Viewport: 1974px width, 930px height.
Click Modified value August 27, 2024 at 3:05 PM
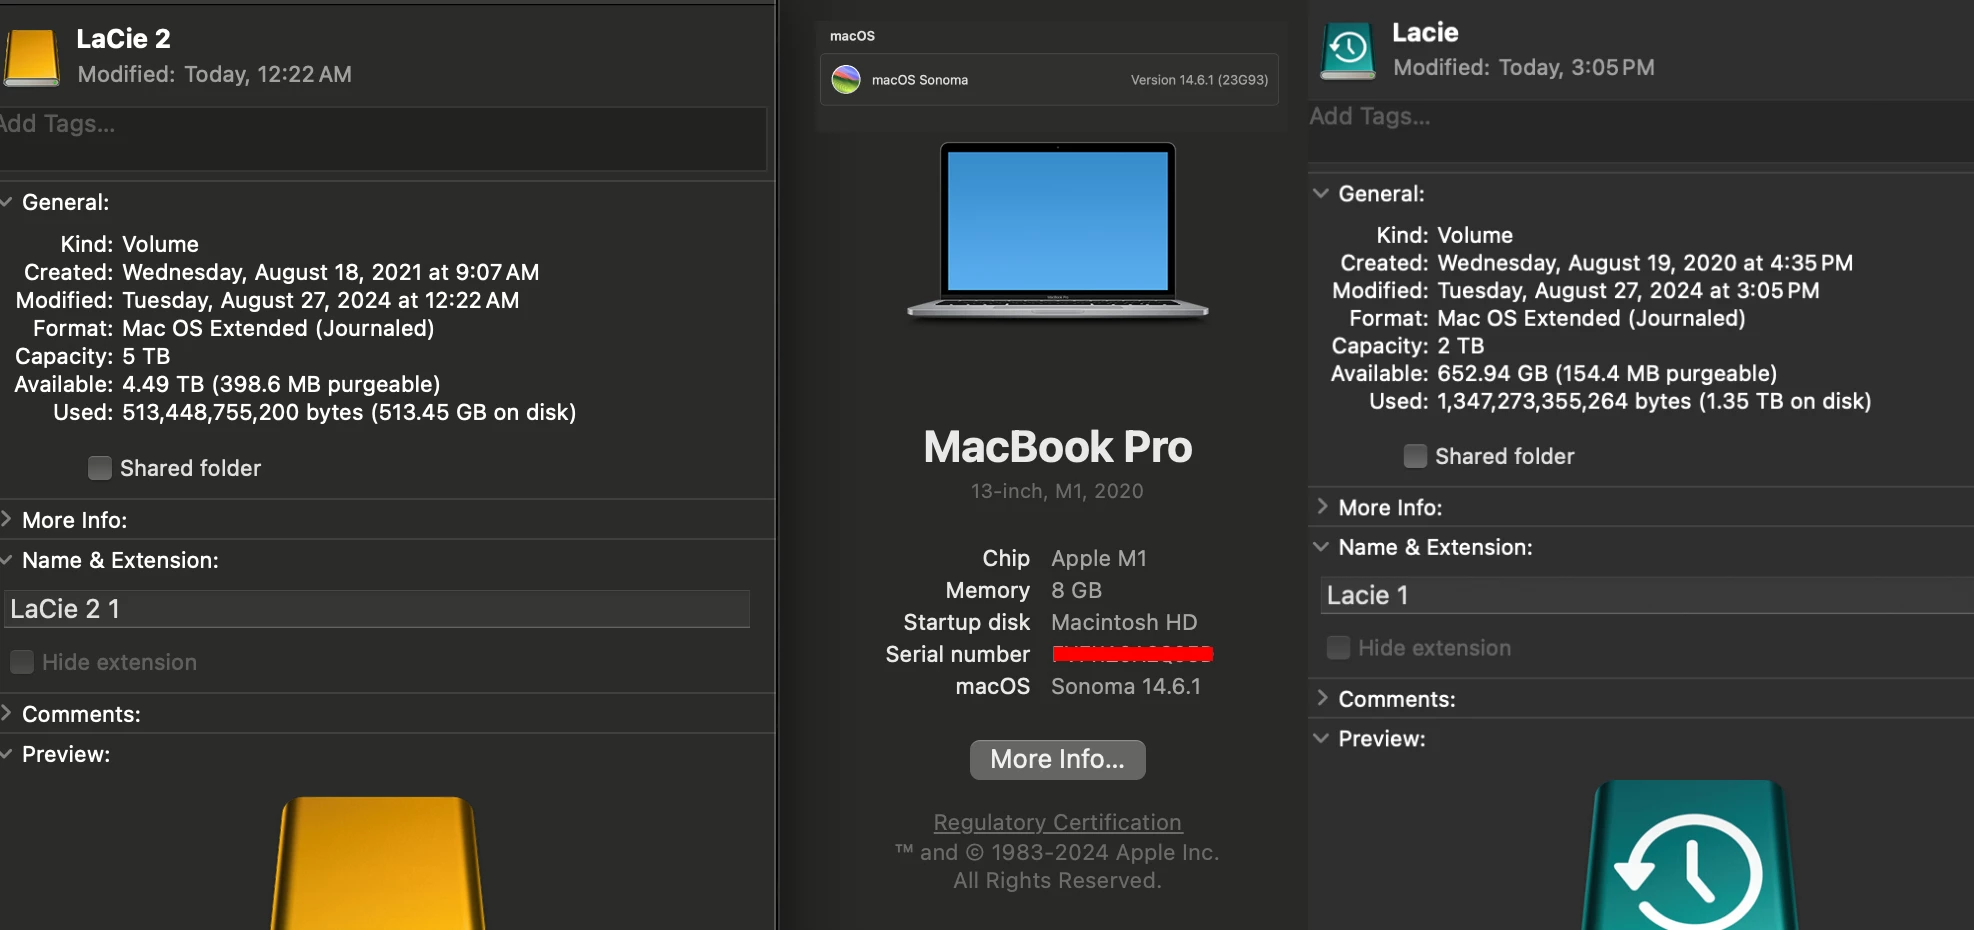1628,290
